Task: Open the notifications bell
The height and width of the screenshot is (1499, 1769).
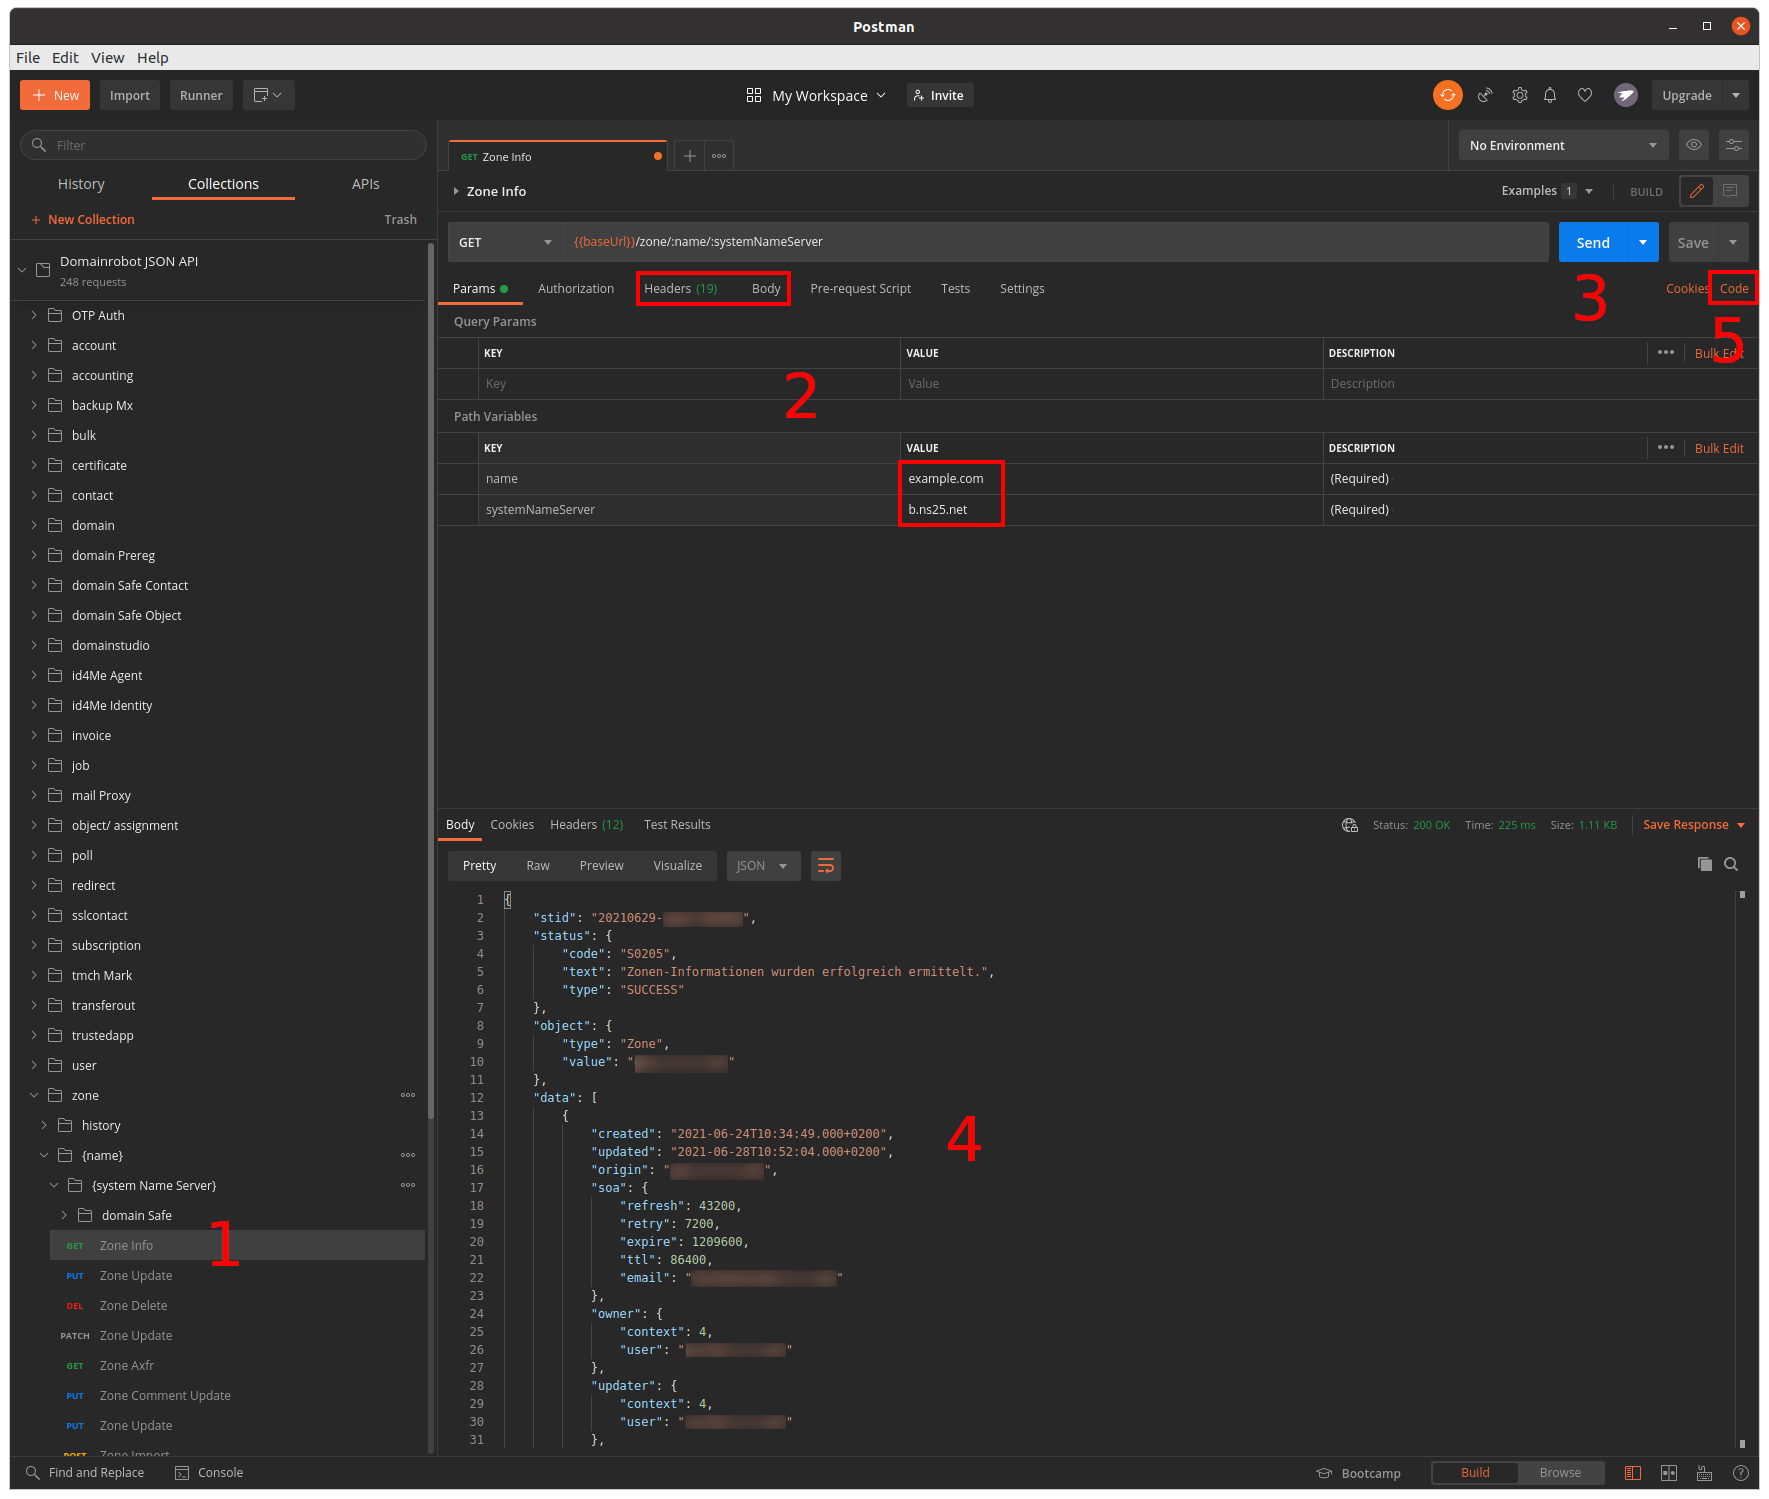Action: coord(1549,95)
